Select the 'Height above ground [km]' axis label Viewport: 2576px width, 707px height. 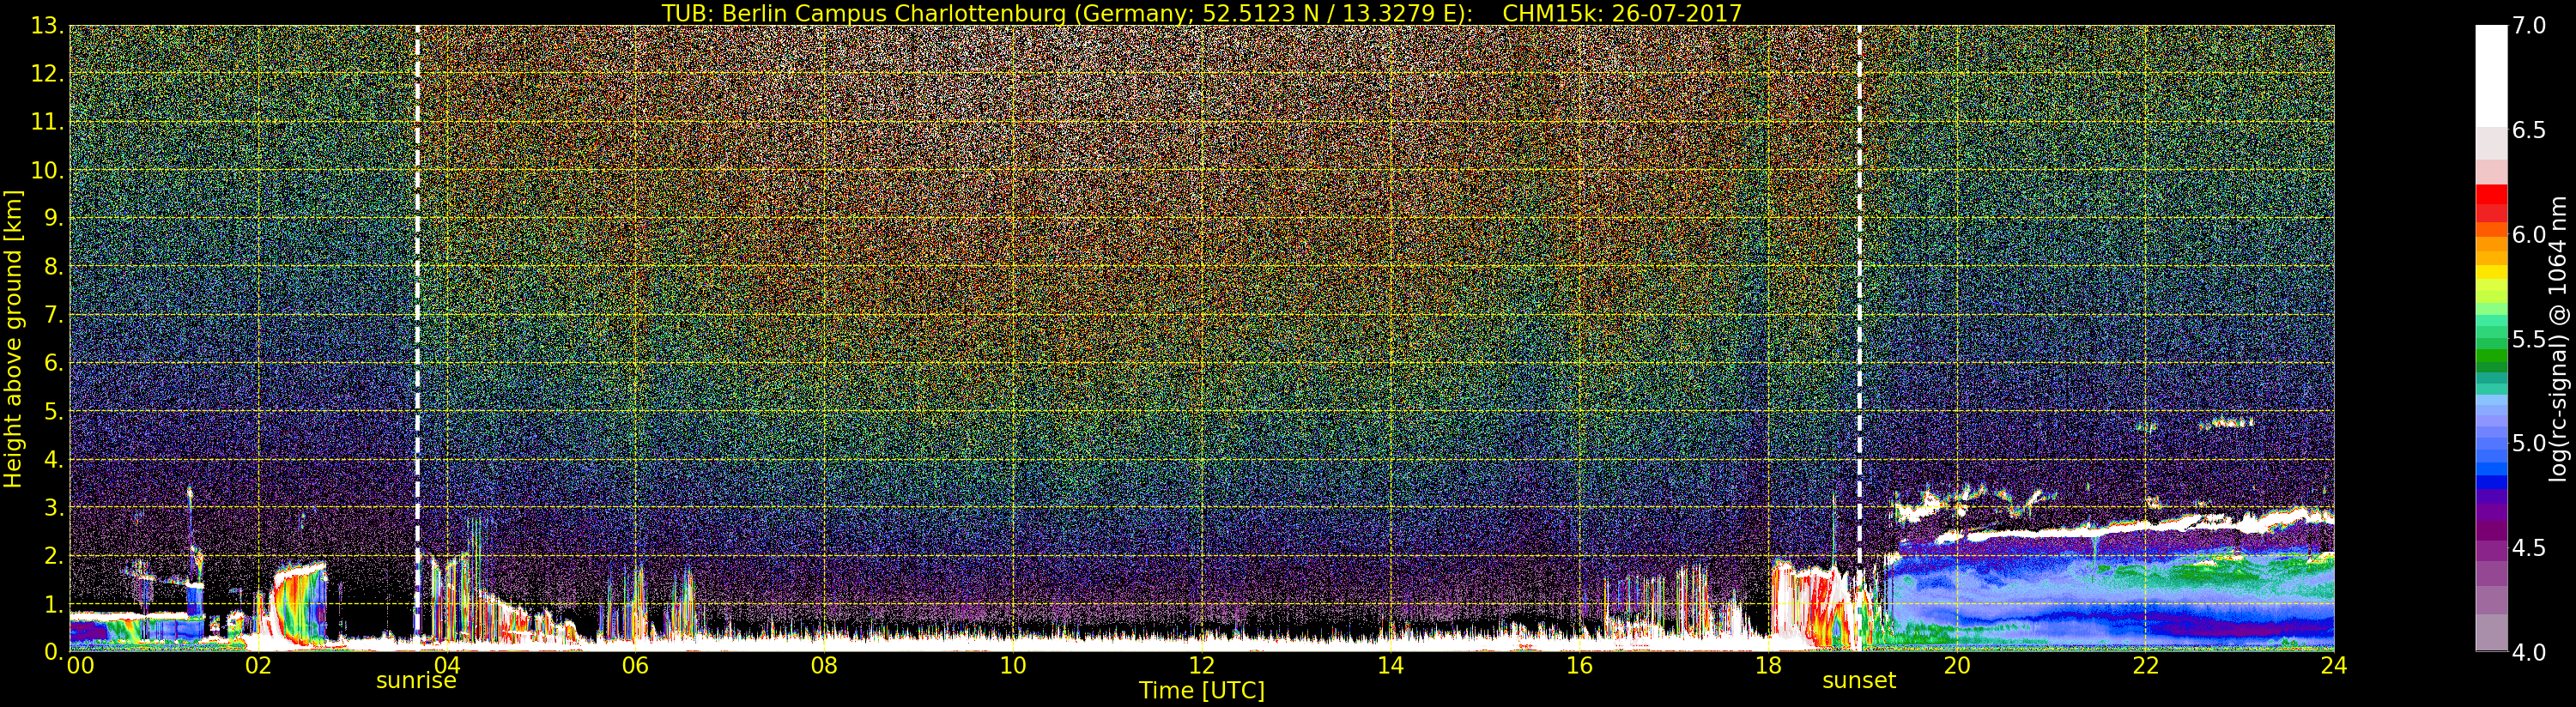[13, 338]
